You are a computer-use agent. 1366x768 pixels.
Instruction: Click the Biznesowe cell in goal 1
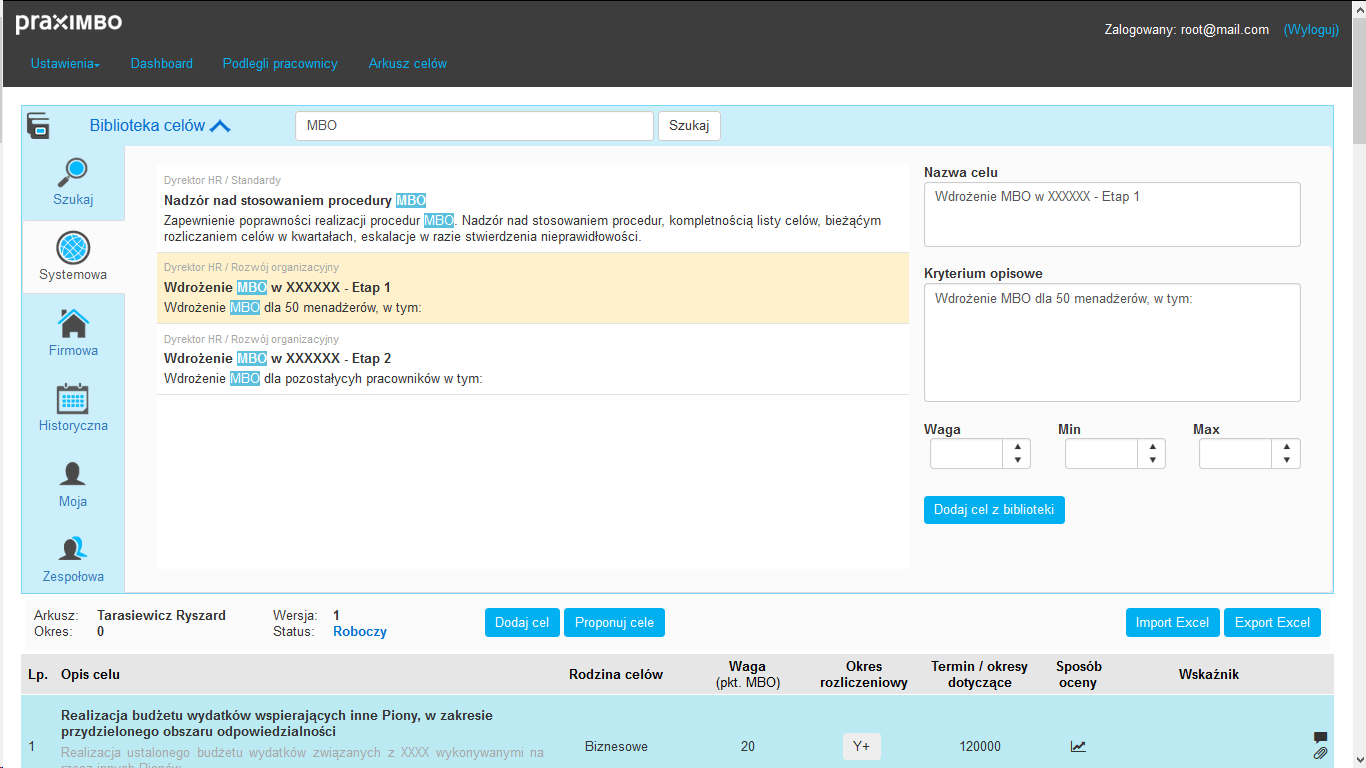(616, 747)
